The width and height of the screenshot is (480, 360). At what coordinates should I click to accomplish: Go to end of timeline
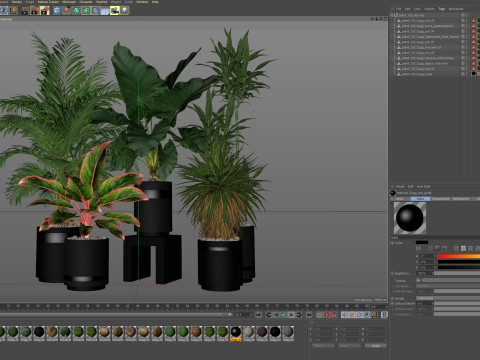(309, 315)
